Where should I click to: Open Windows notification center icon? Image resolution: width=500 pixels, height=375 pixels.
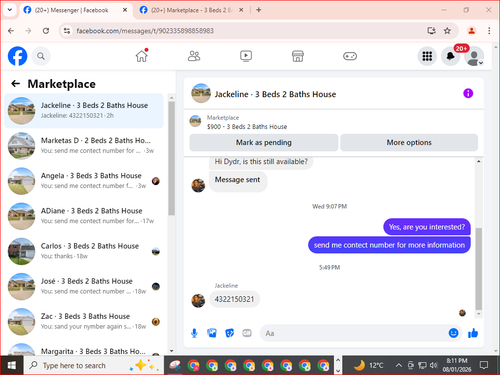483,365
